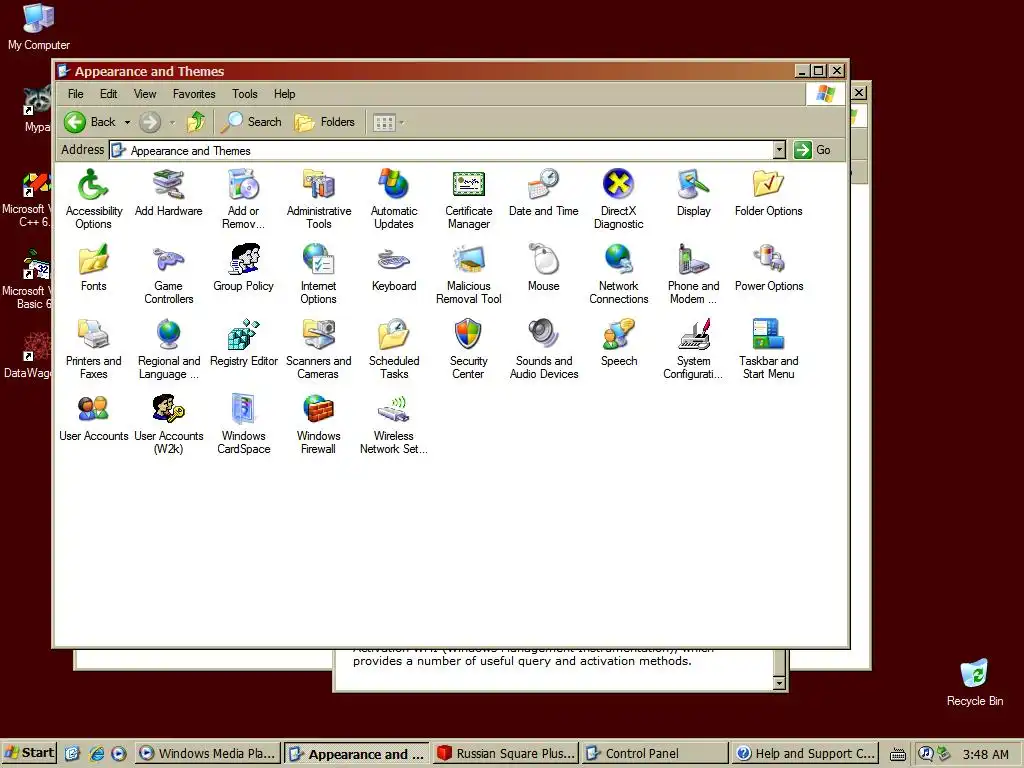Viewport: 1024px width, 768px height.
Task: Select the Windows CardSpace icon
Action: pos(244,424)
